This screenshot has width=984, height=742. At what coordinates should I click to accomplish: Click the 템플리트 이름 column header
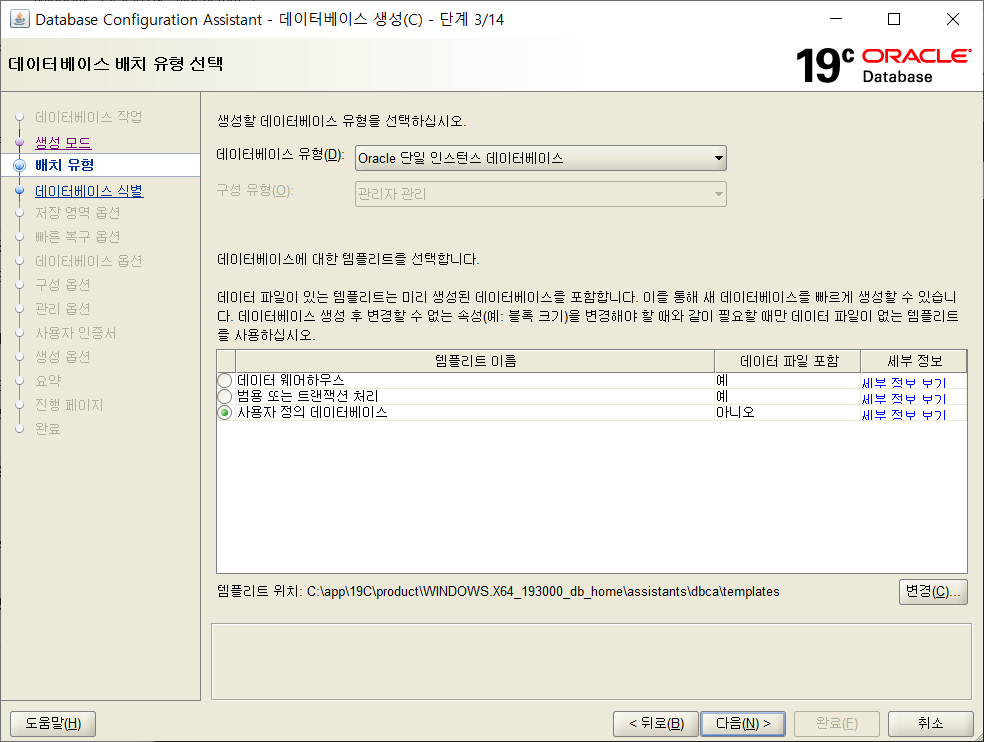[475, 361]
